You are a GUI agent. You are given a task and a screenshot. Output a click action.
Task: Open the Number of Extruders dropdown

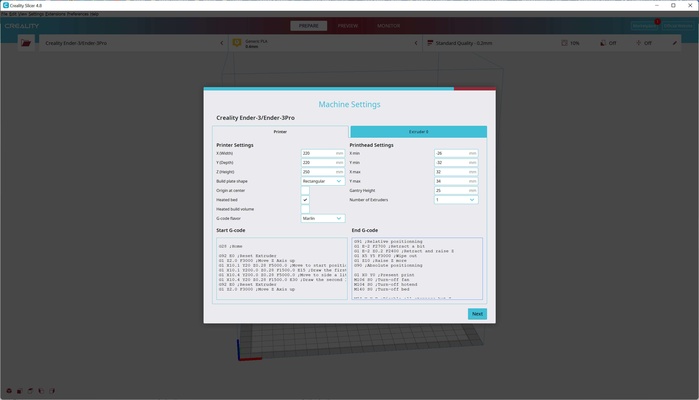tap(456, 200)
